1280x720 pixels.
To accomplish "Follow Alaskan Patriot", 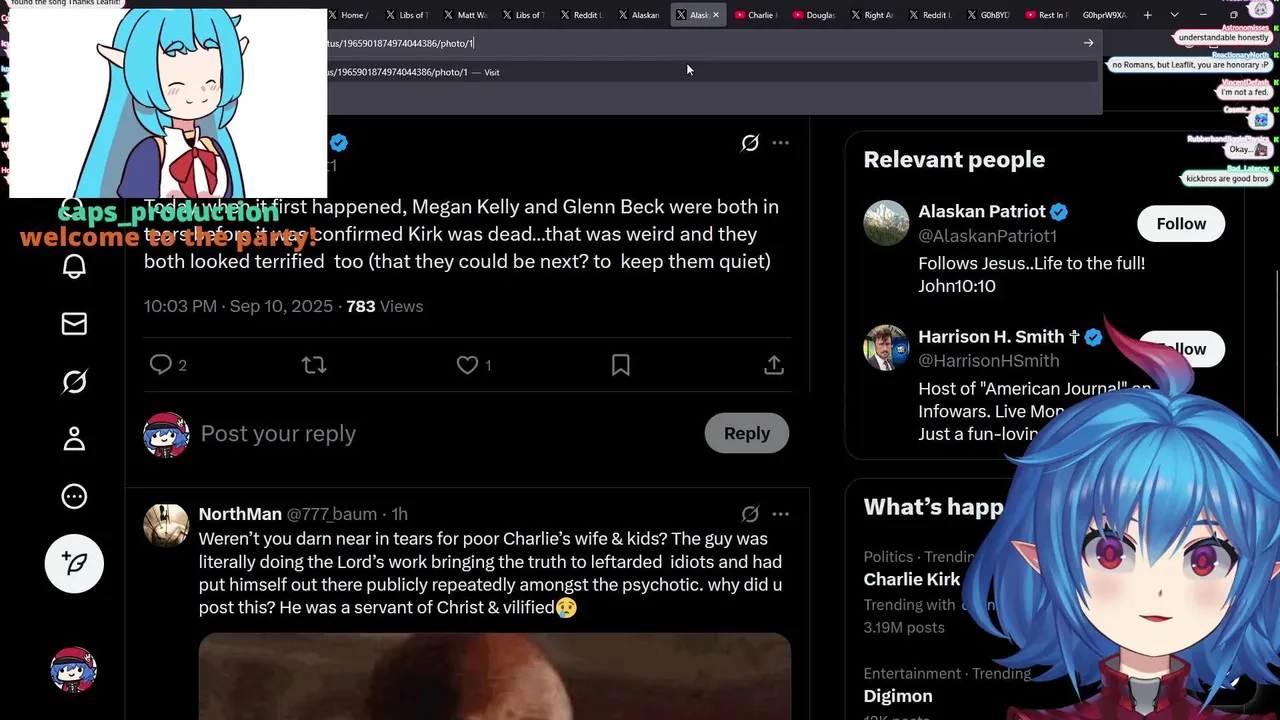I will 1181,224.
